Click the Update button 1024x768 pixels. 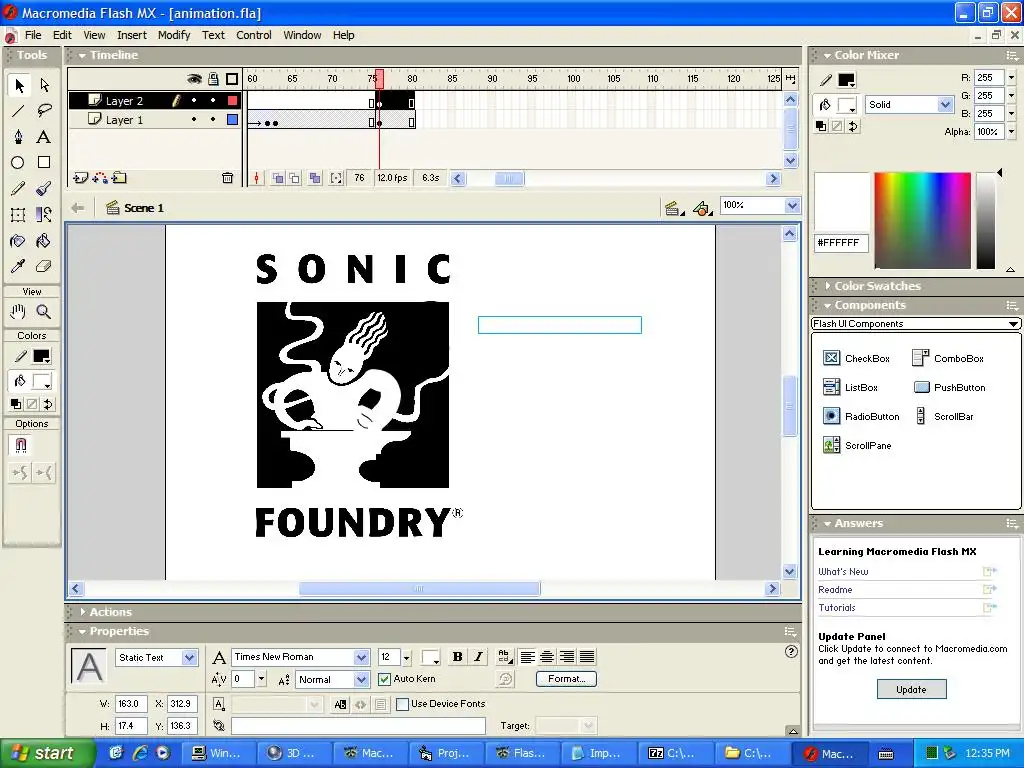pyautogui.click(x=911, y=690)
